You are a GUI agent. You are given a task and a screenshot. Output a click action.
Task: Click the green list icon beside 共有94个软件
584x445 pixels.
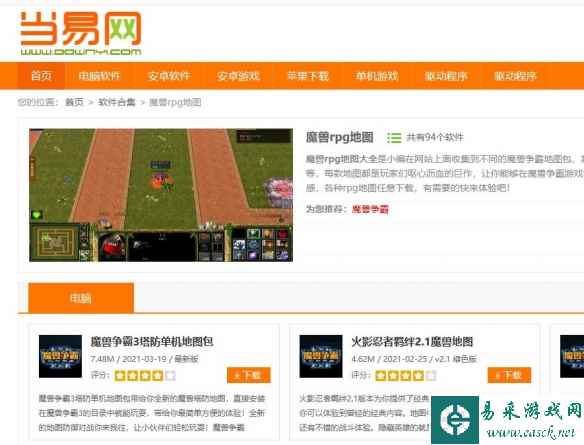coord(394,138)
